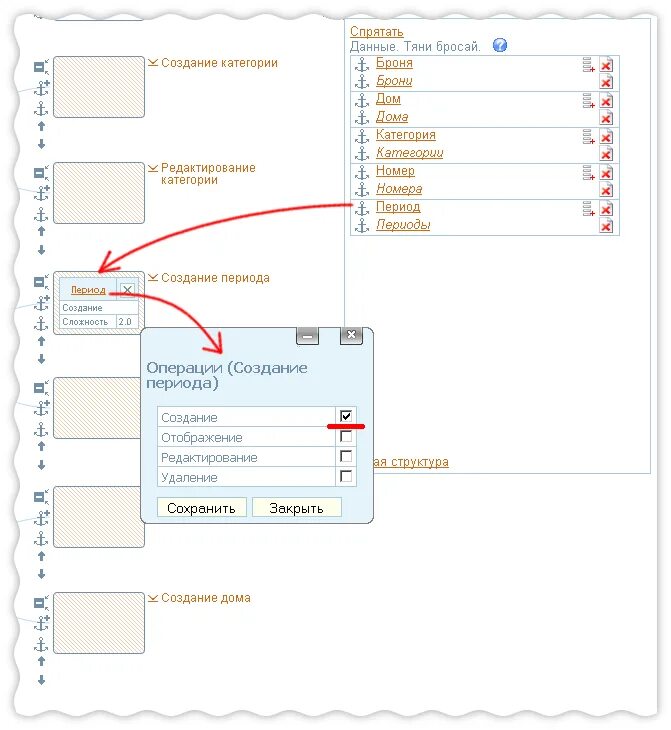Uncheck the 'Создание' operation checkbox

[346, 416]
